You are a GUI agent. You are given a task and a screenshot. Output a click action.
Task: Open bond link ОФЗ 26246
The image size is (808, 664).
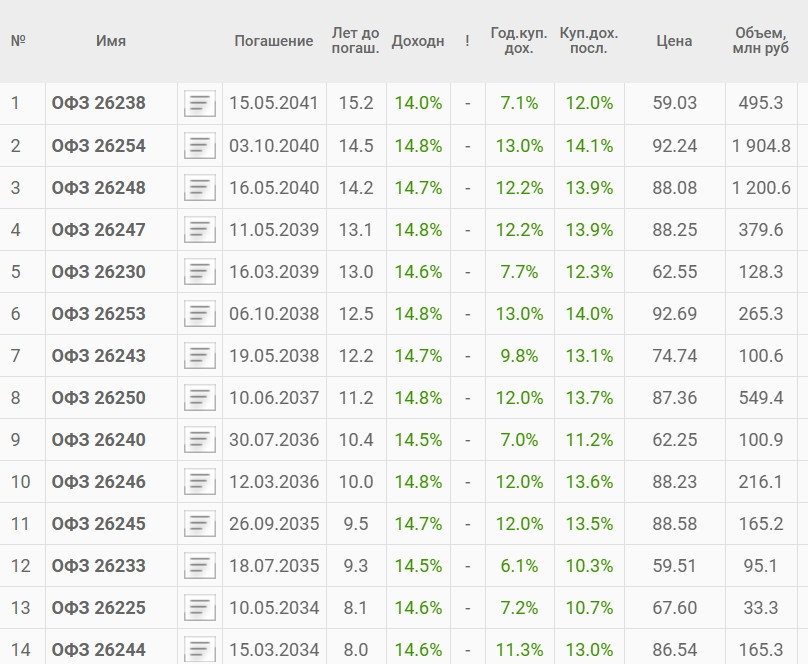98,482
